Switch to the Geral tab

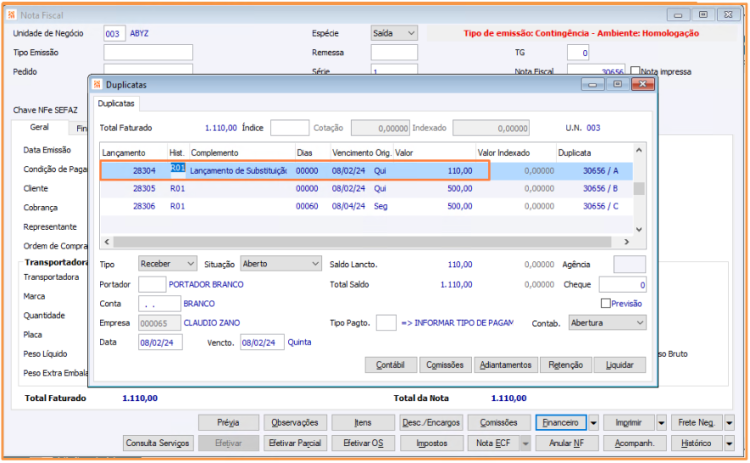[x=40, y=128]
